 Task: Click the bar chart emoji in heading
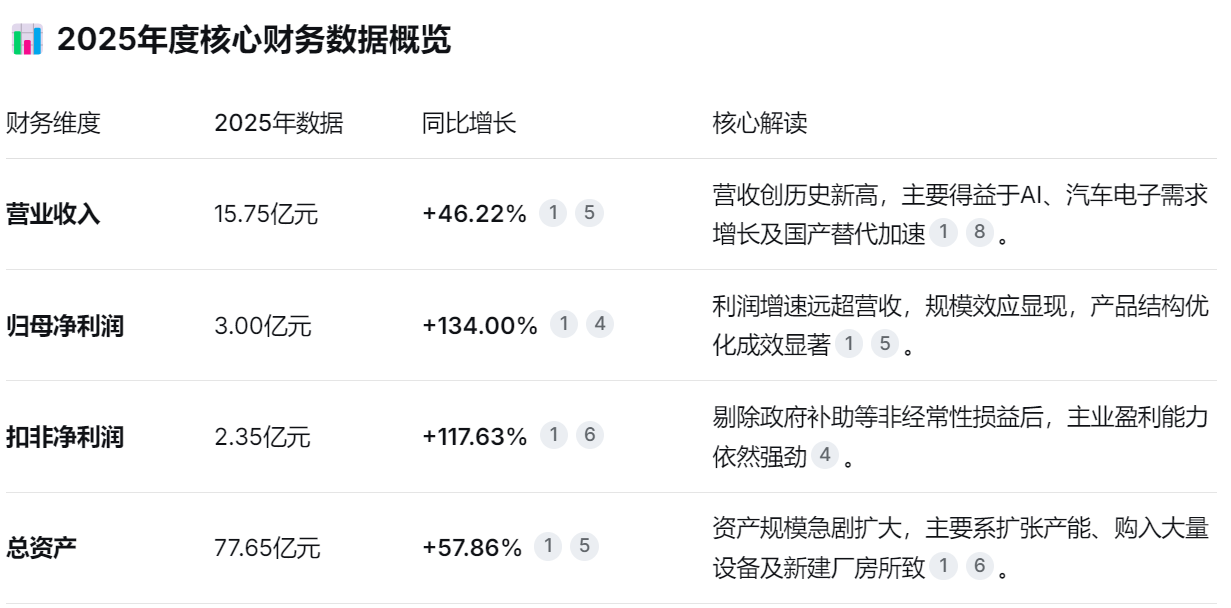(x=27, y=40)
